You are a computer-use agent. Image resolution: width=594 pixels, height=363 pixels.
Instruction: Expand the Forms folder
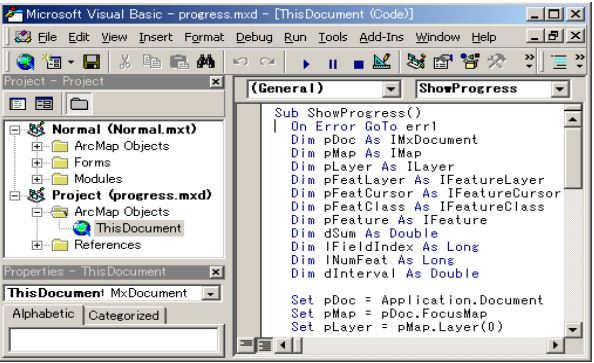pos(37,163)
